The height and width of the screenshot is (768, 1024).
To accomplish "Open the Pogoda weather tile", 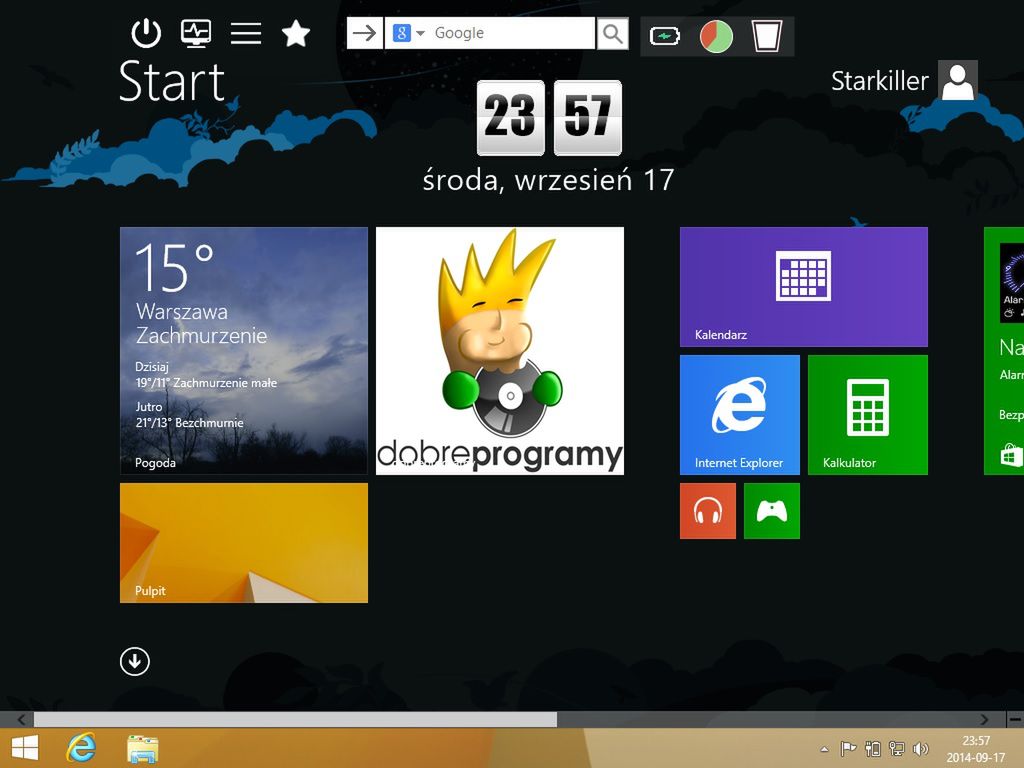I will 244,351.
